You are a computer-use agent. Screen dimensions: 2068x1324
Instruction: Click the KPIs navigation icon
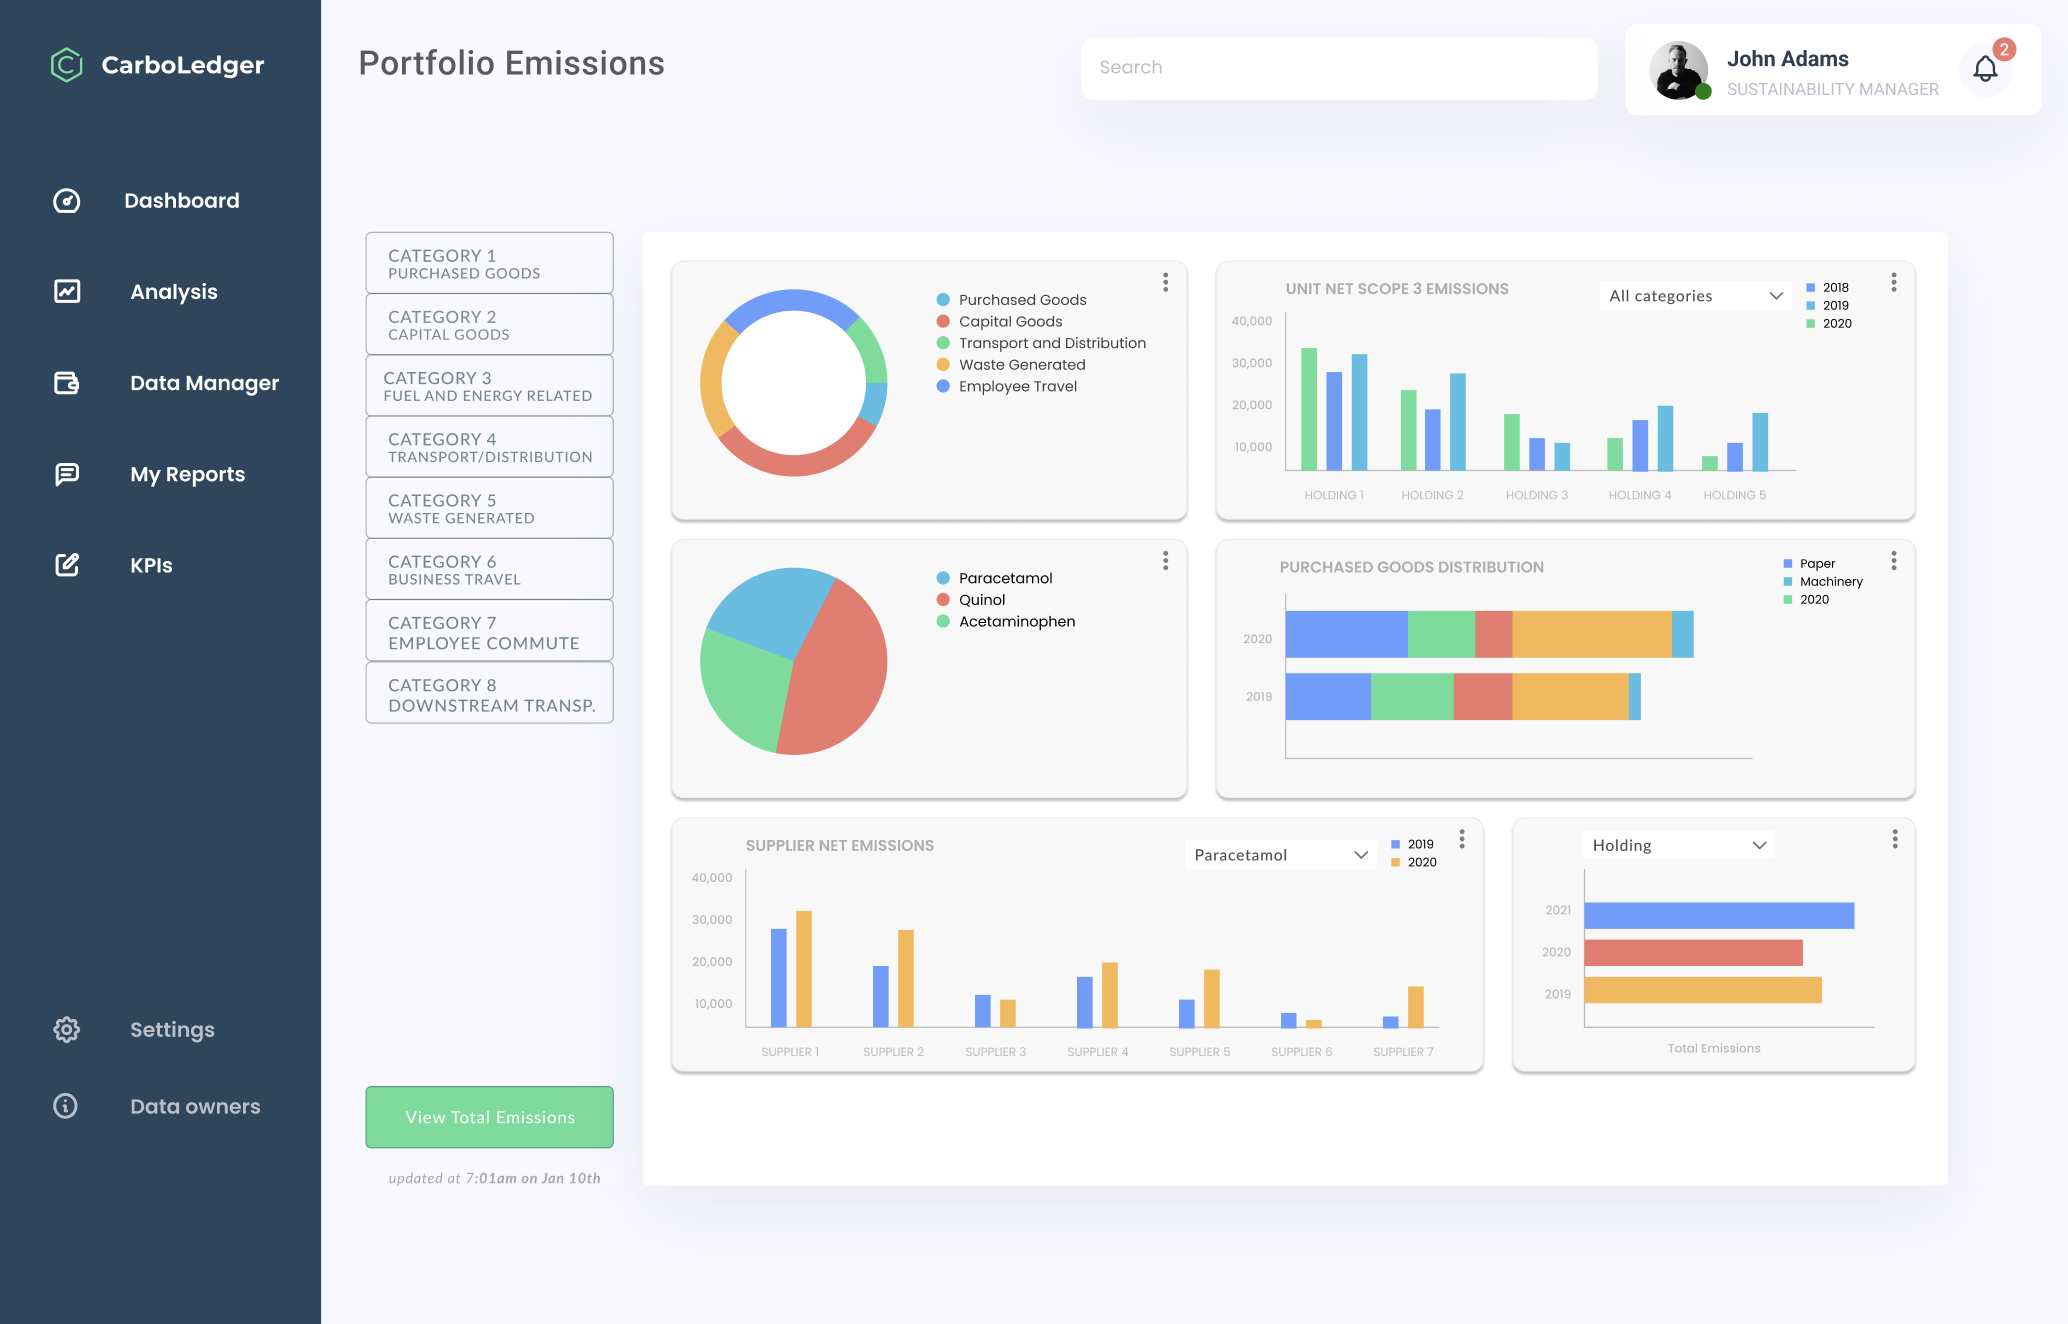[x=65, y=564]
